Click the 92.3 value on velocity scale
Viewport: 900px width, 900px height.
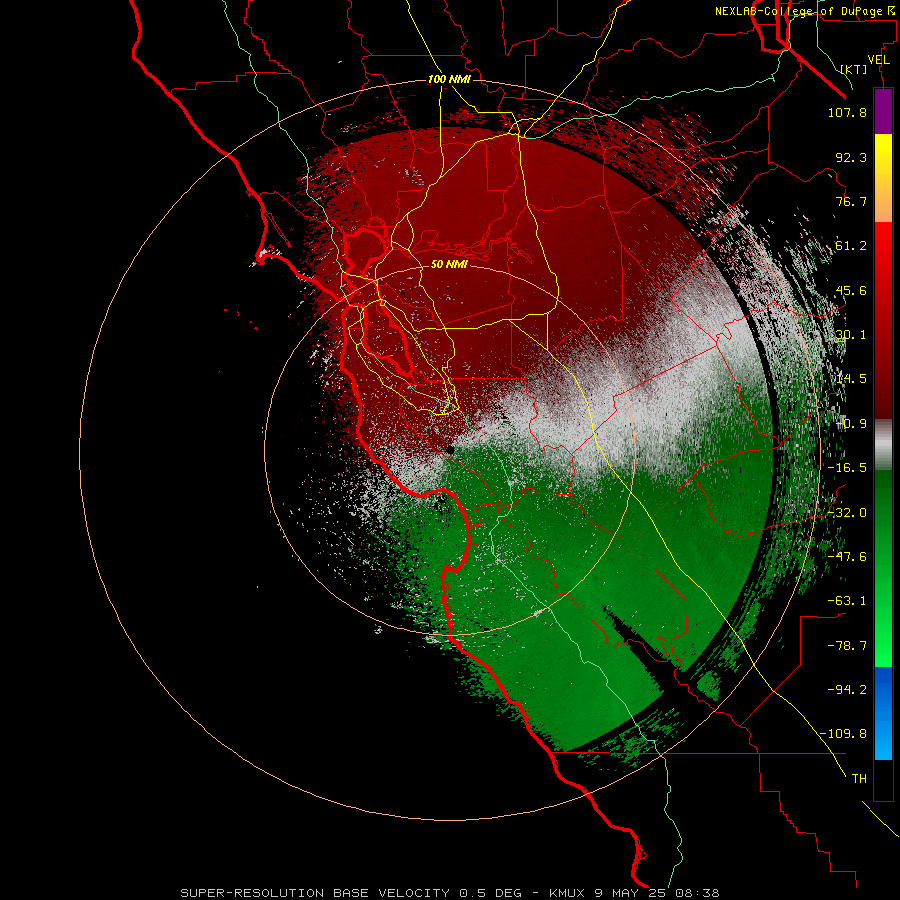(851, 157)
